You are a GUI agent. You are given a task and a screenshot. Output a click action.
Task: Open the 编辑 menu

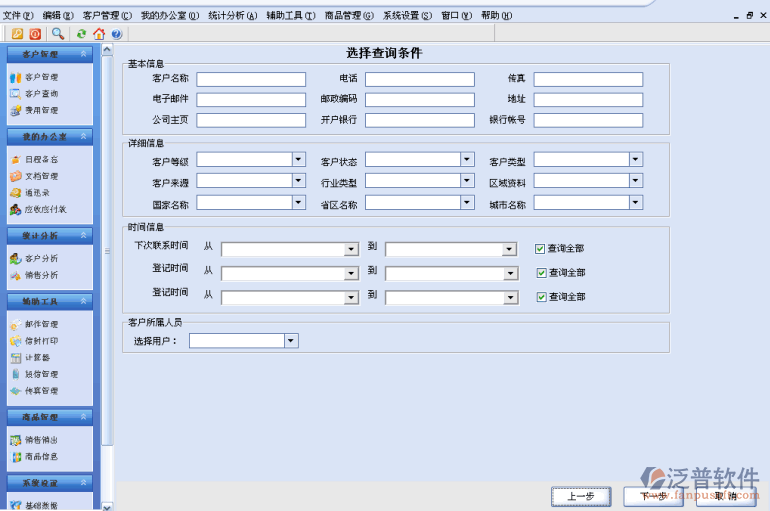coord(58,15)
